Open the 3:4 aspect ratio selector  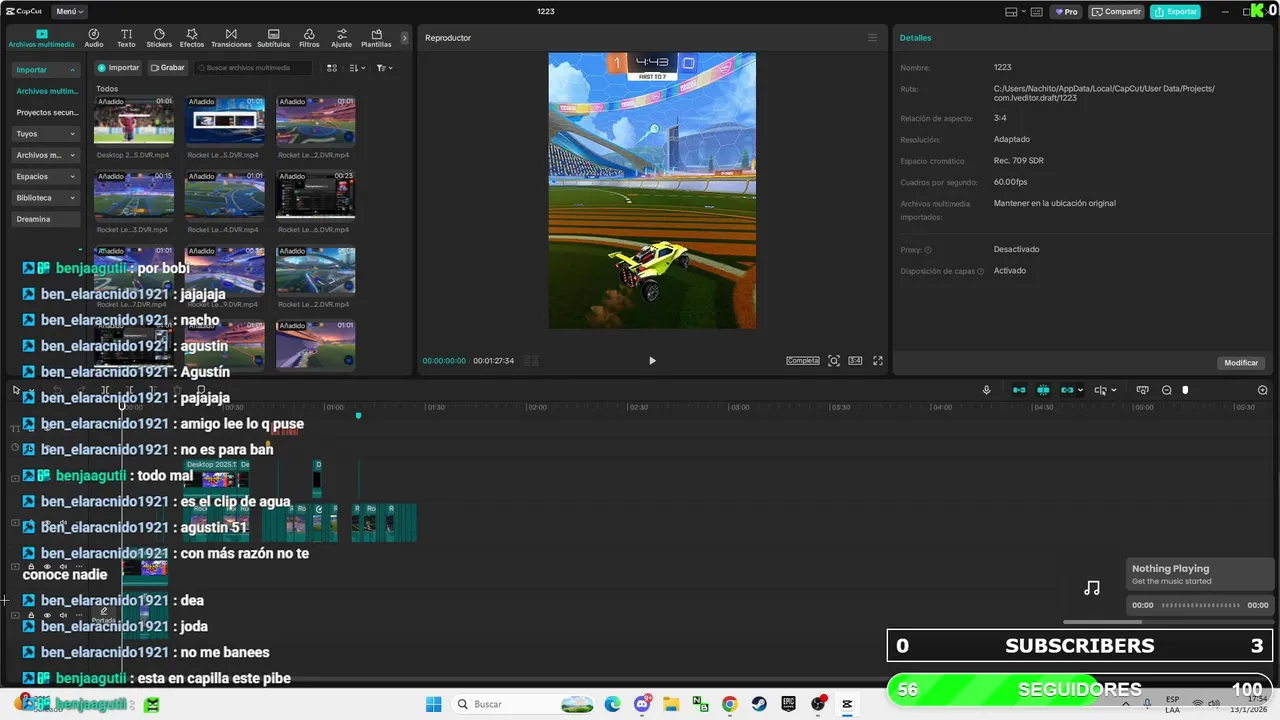[x=855, y=361]
